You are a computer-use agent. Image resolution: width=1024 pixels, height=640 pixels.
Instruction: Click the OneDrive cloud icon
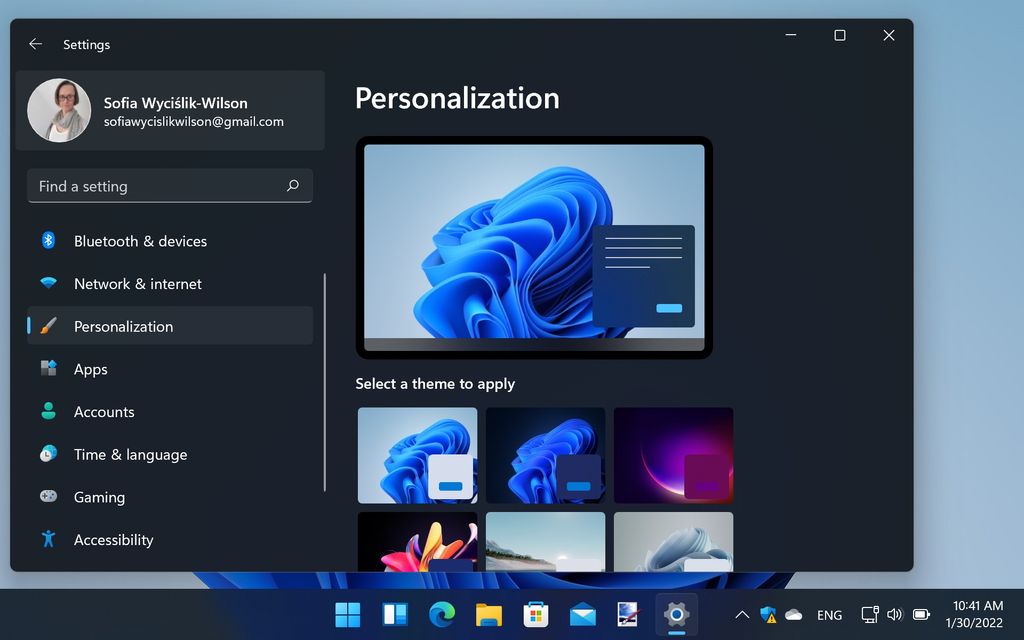point(794,615)
